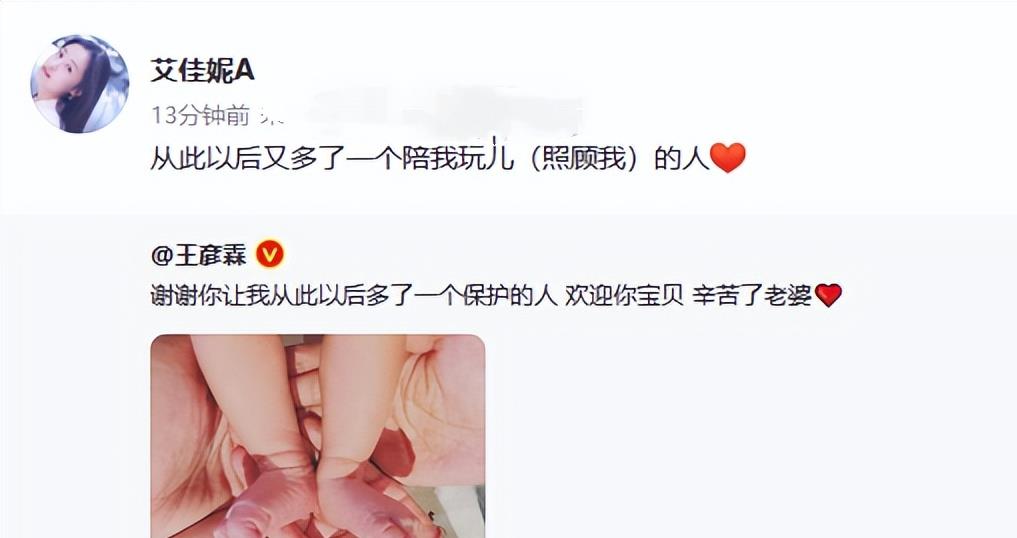Click the 13分钟前 timestamp
This screenshot has width=1017, height=538.
coord(200,116)
